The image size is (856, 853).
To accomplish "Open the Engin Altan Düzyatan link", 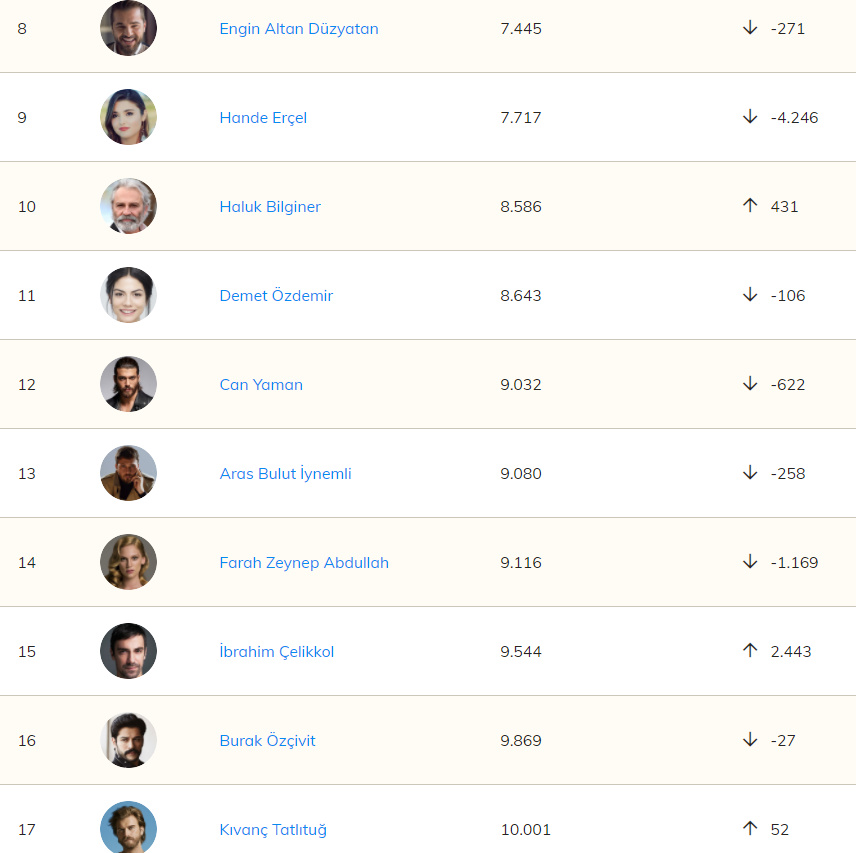I will pos(299,29).
